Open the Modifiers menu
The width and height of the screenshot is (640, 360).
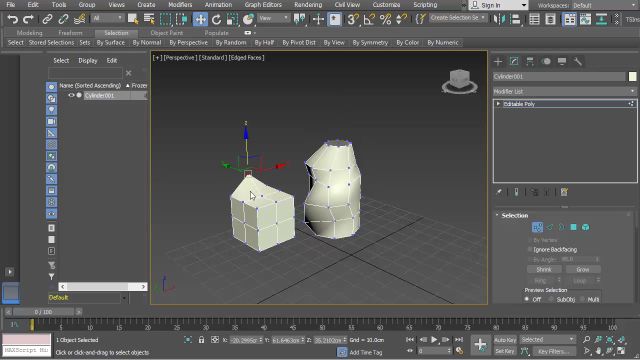tap(180, 5)
